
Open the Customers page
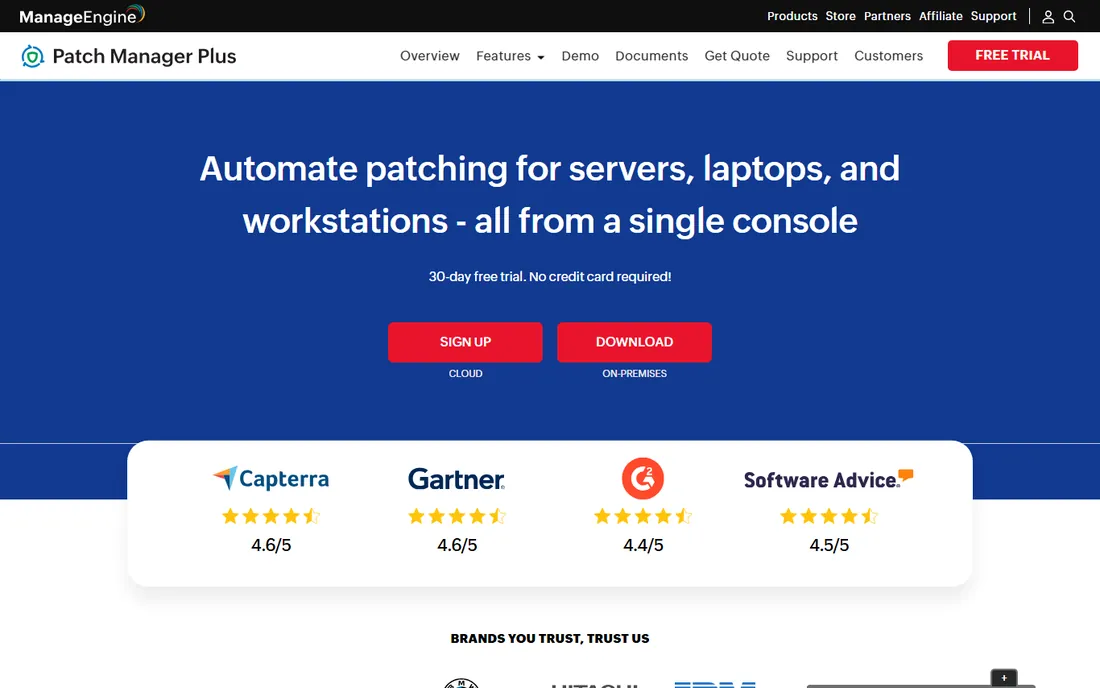(x=888, y=56)
